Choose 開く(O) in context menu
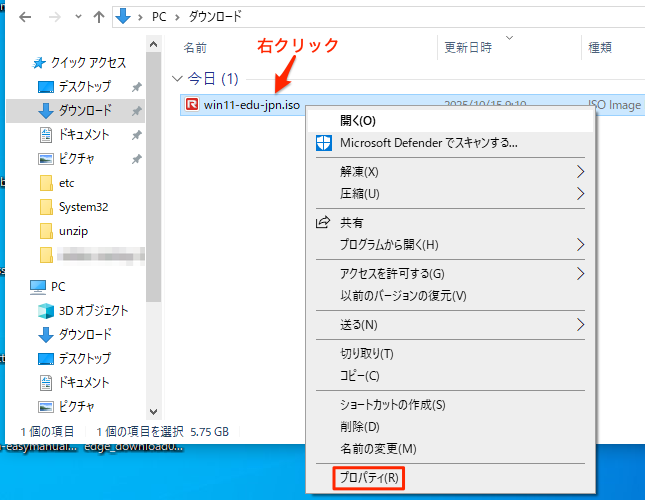 point(358,120)
